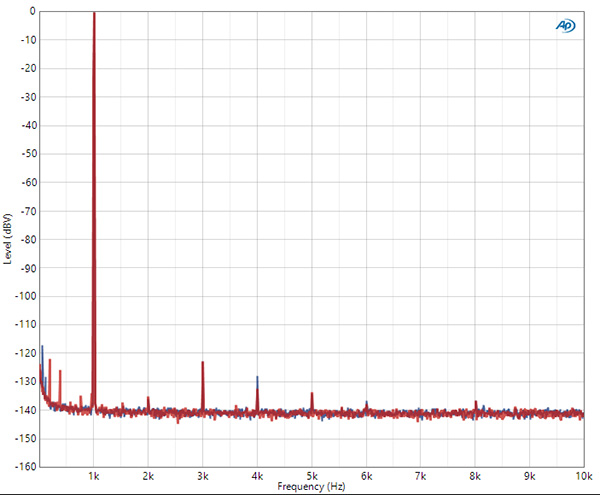This screenshot has height=495, width=600.
Task: Click the tall blue low-frequency spike near -117 dBV
Action: coord(42,347)
